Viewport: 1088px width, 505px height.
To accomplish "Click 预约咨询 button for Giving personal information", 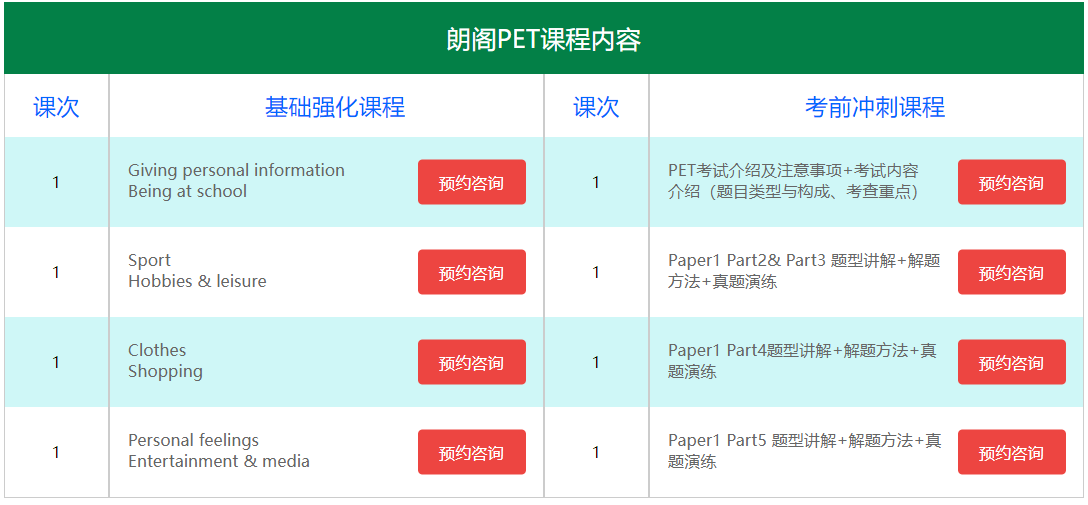I will tap(471, 183).
